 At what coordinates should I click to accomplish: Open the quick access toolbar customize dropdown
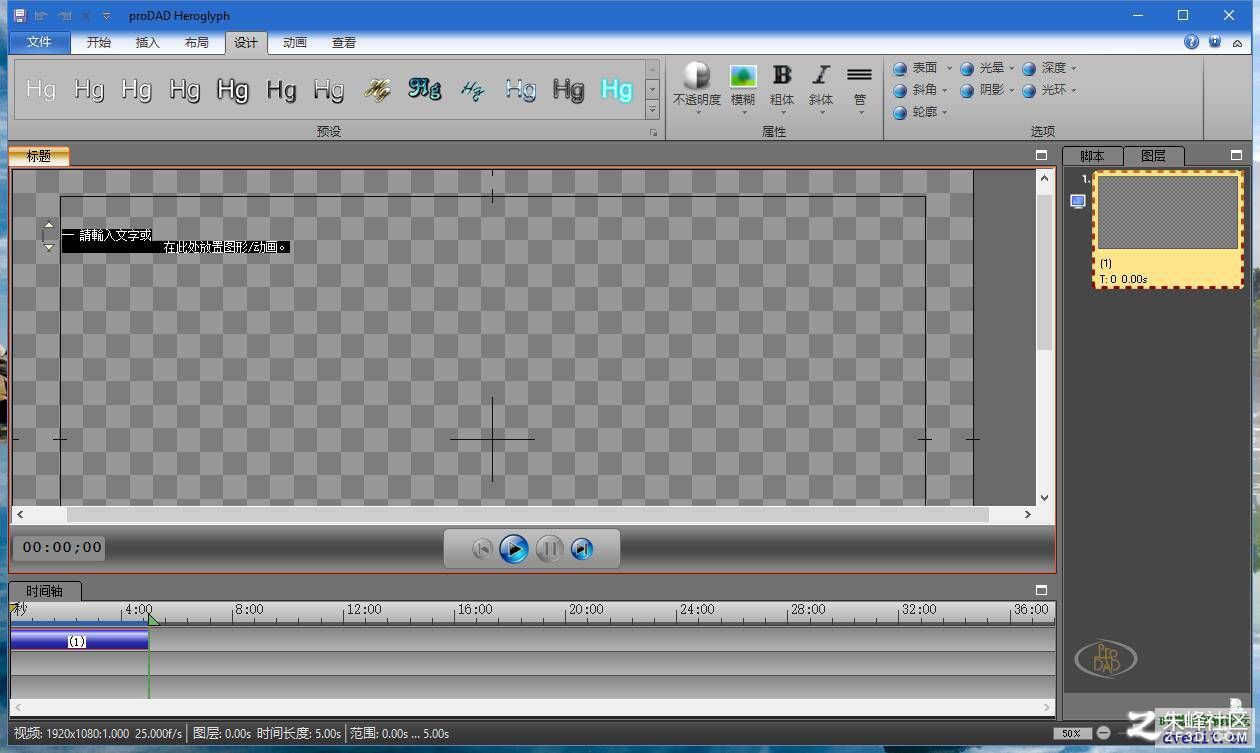[106, 16]
